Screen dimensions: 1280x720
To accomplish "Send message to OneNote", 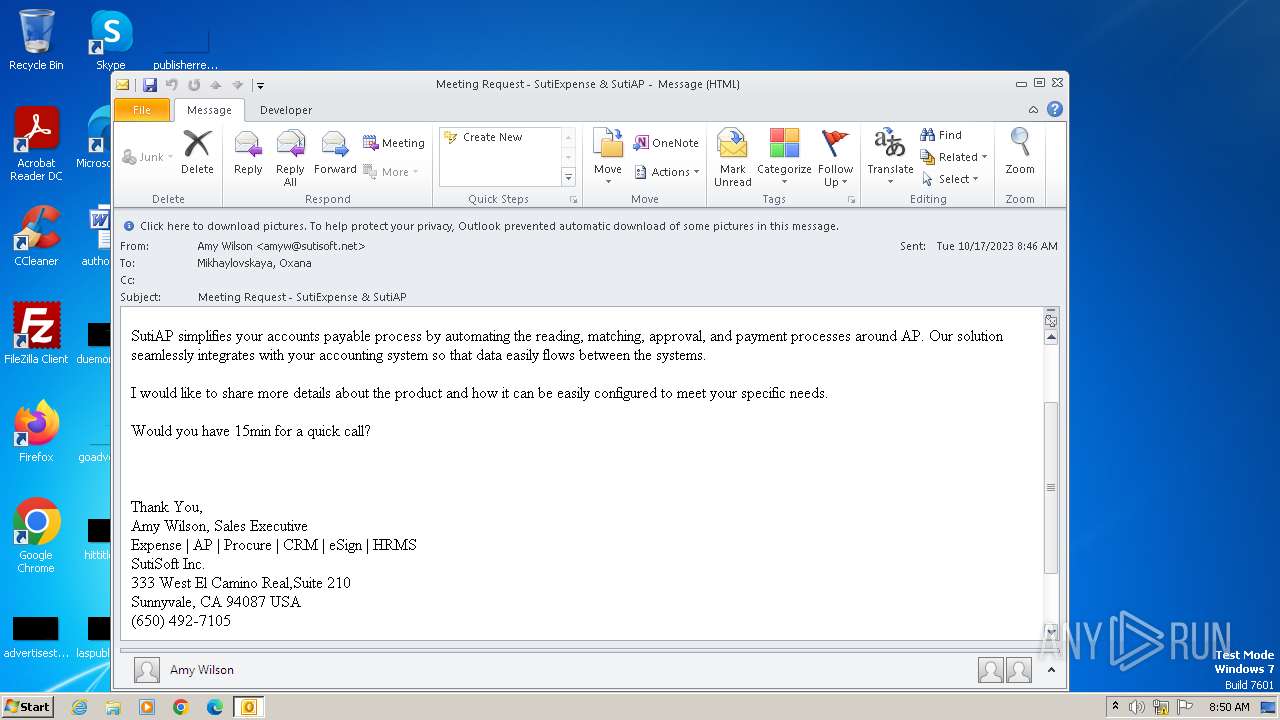I will pos(666,143).
